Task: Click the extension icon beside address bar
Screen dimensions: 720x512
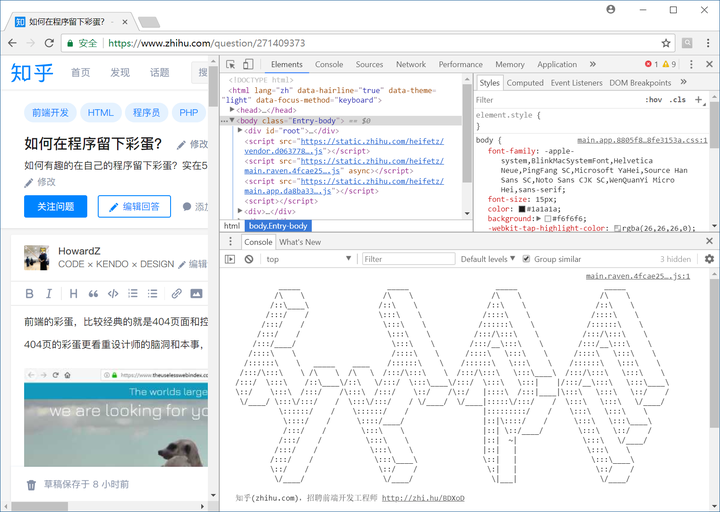Action: click(687, 43)
